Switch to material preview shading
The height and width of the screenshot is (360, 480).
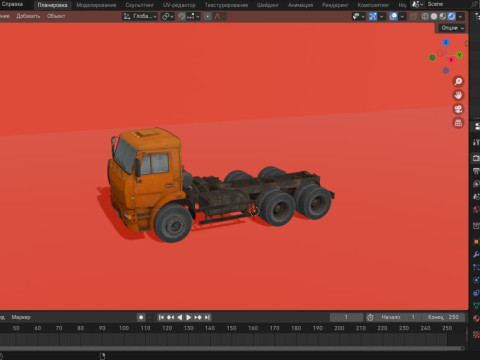click(x=443, y=16)
